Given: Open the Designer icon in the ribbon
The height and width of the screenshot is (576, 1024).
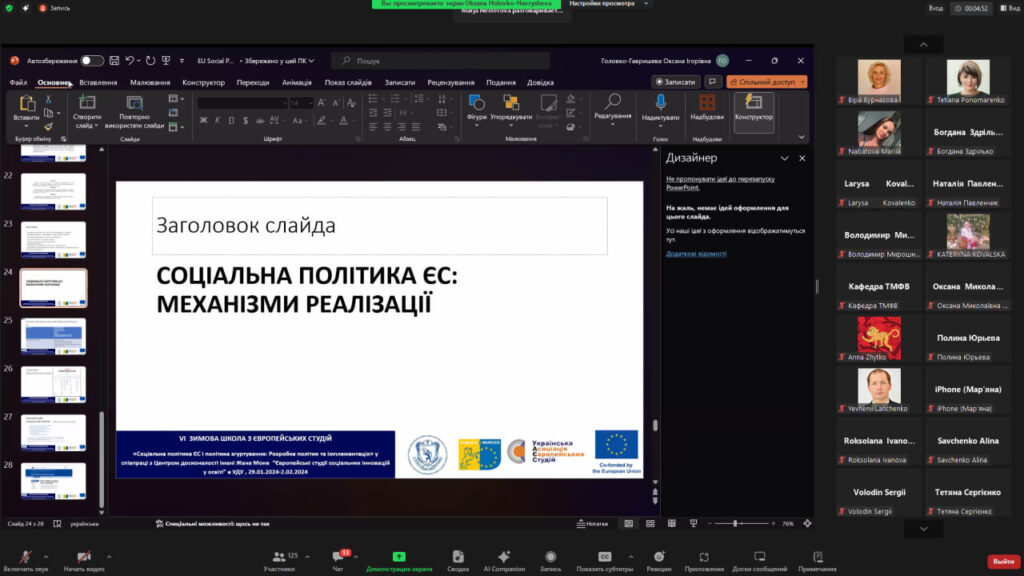Looking at the screenshot, I should pyautogui.click(x=754, y=103).
